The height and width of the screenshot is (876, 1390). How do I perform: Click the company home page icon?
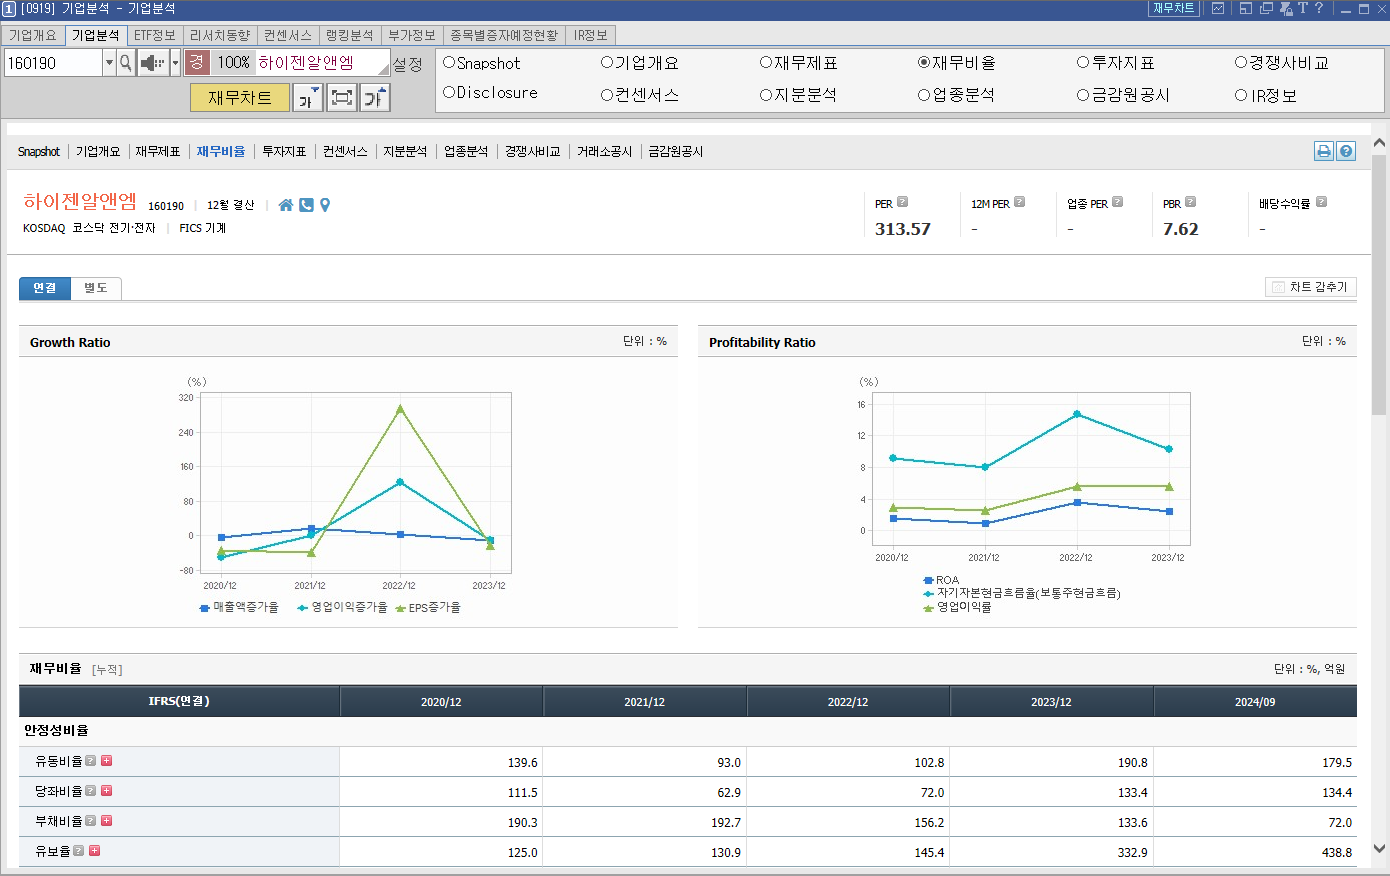[x=286, y=205]
